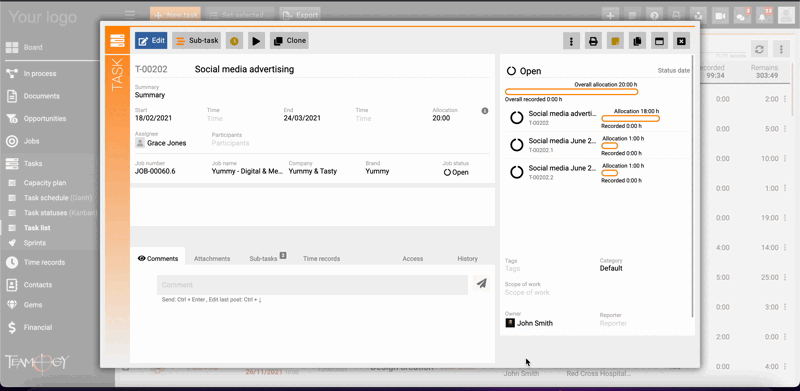The height and width of the screenshot is (391, 800).
Task: Click the Allocation 18:00 h bar for T-00202
Action: [x=631, y=118]
